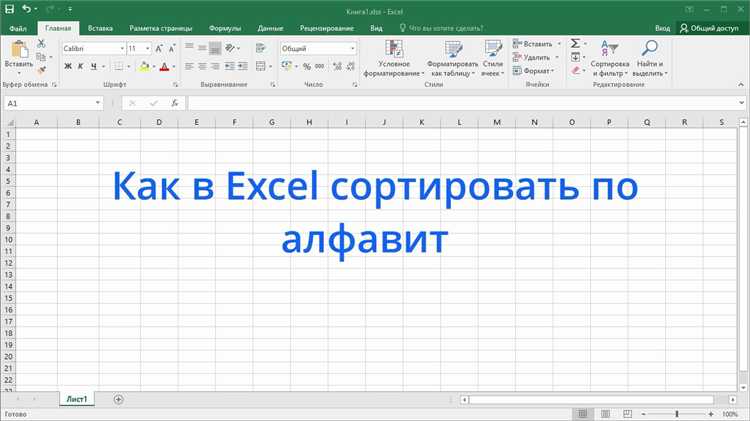Image resolution: width=750 pixels, height=421 pixels.
Task: Open Sort and Filter (Сортировка и фильтр)
Action: [x=610, y=58]
